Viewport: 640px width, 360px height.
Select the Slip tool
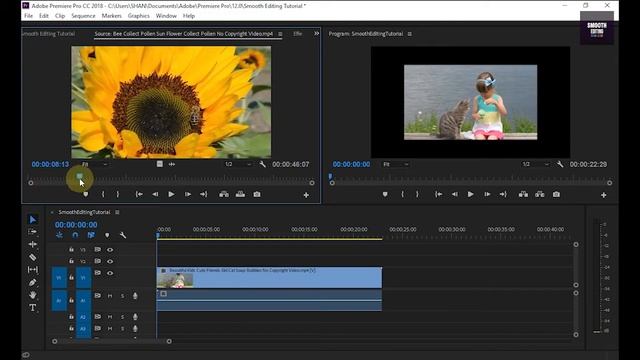tap(33, 269)
